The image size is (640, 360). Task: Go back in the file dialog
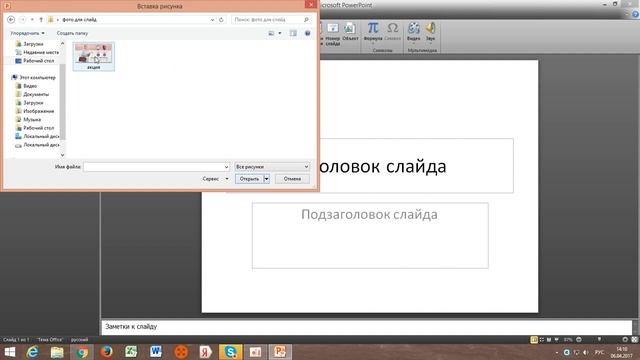(x=11, y=20)
